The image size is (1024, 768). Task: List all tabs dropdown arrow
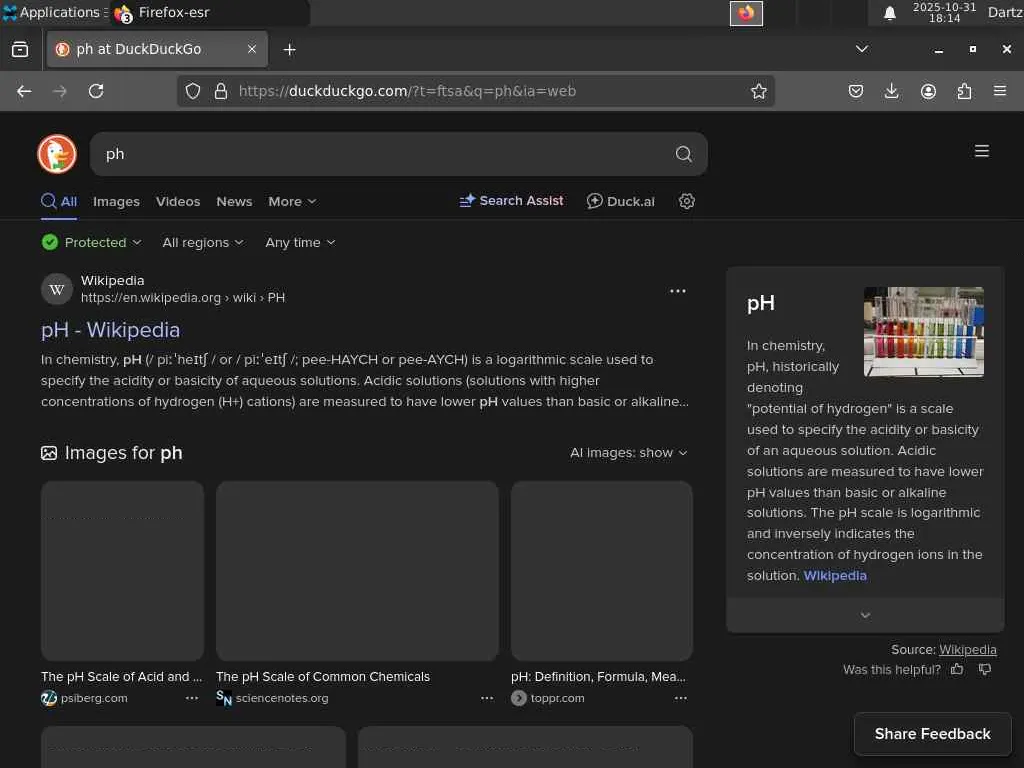(862, 49)
